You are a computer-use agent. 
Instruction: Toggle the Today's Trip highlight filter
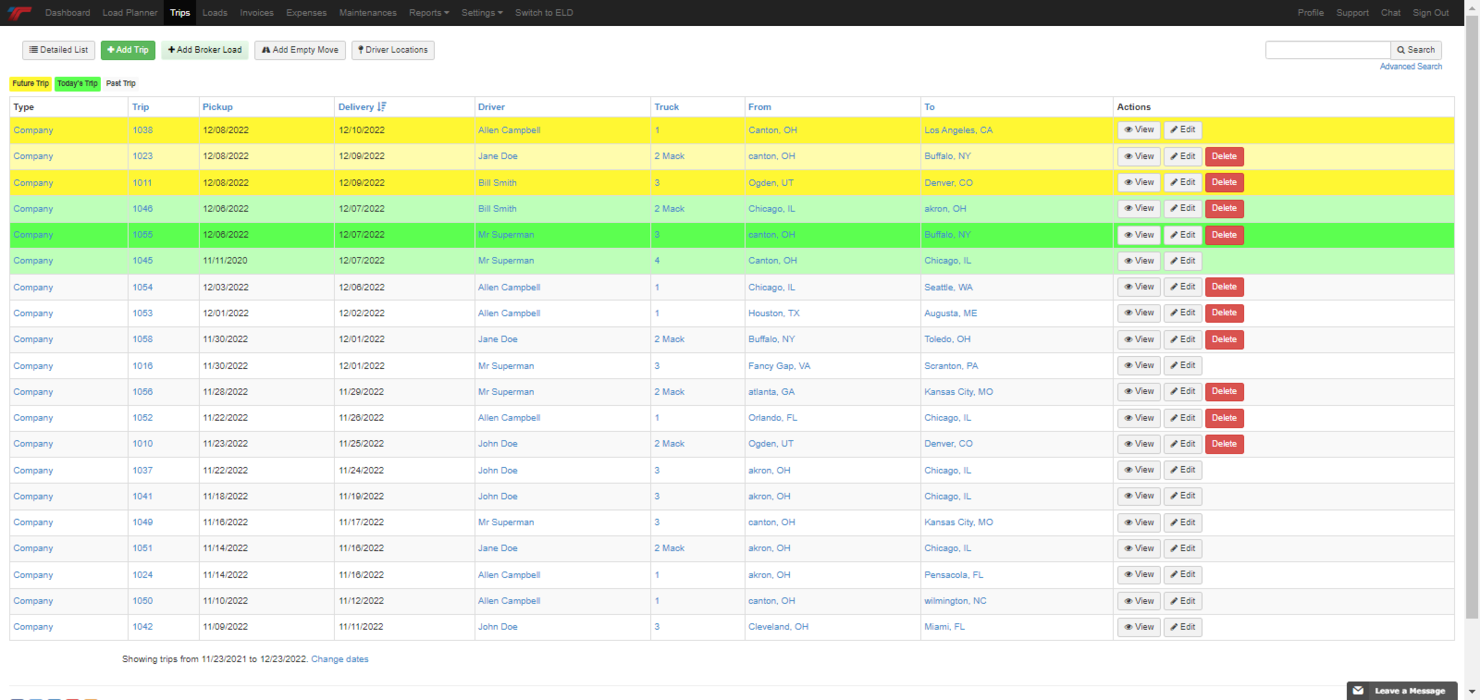pos(77,83)
